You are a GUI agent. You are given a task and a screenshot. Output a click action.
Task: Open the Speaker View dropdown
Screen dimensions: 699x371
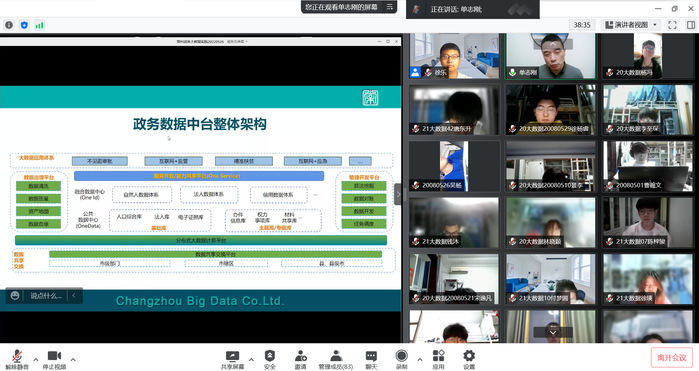pos(631,25)
